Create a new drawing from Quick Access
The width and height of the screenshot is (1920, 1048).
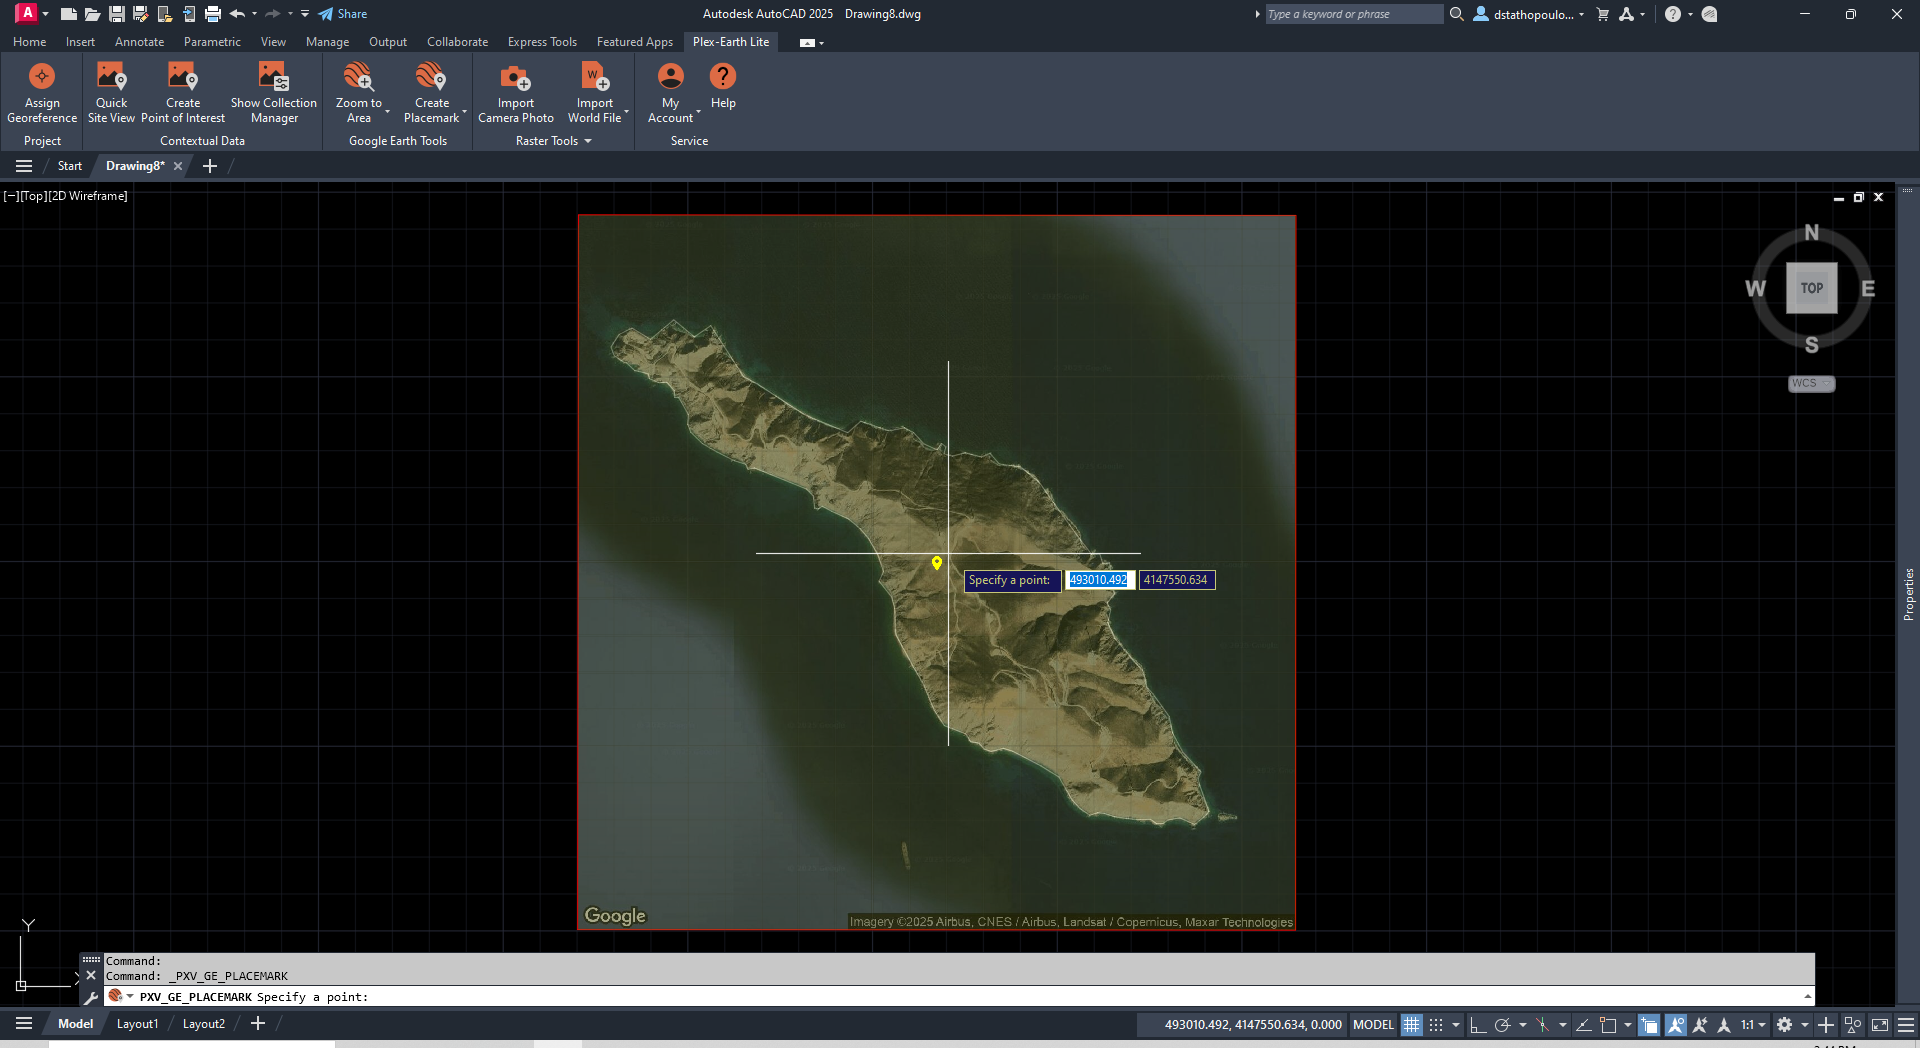pos(69,14)
